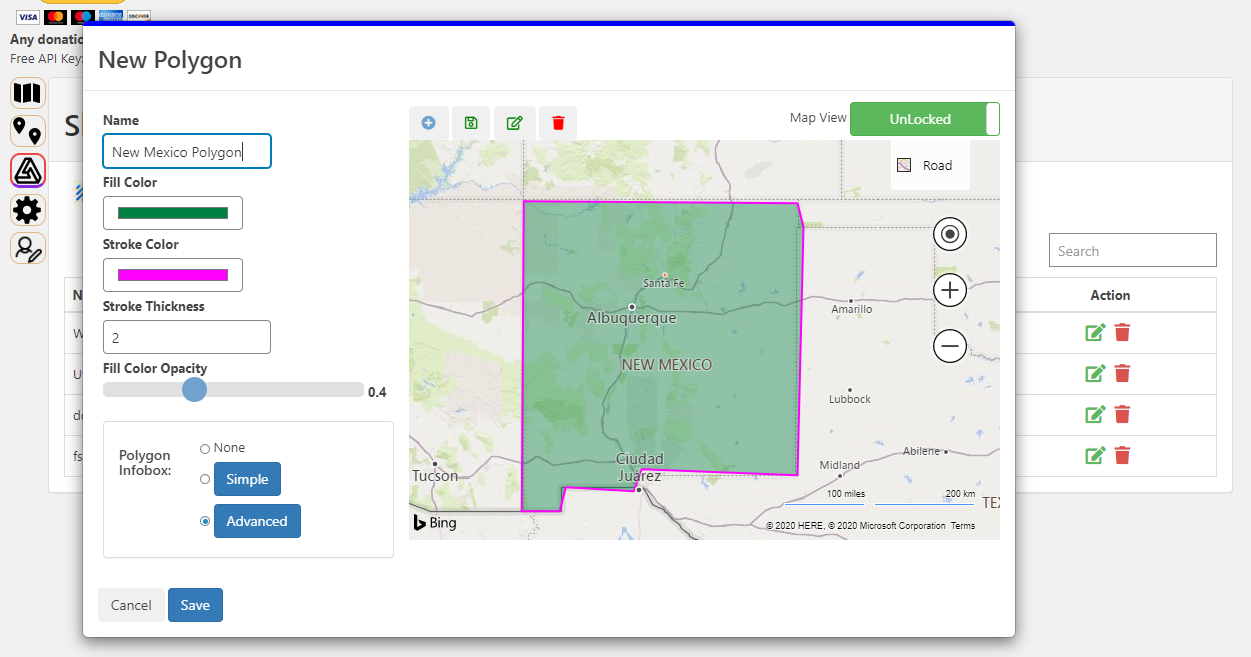Toggle the Map View UnLocked switch

tap(924, 119)
